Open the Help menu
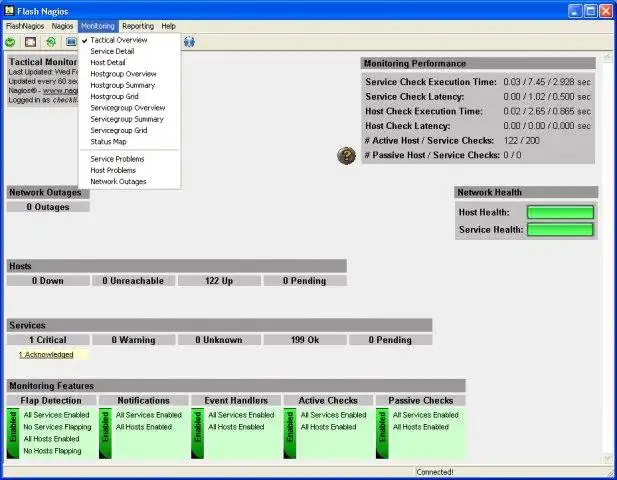The height and width of the screenshot is (480, 617). pos(168,26)
